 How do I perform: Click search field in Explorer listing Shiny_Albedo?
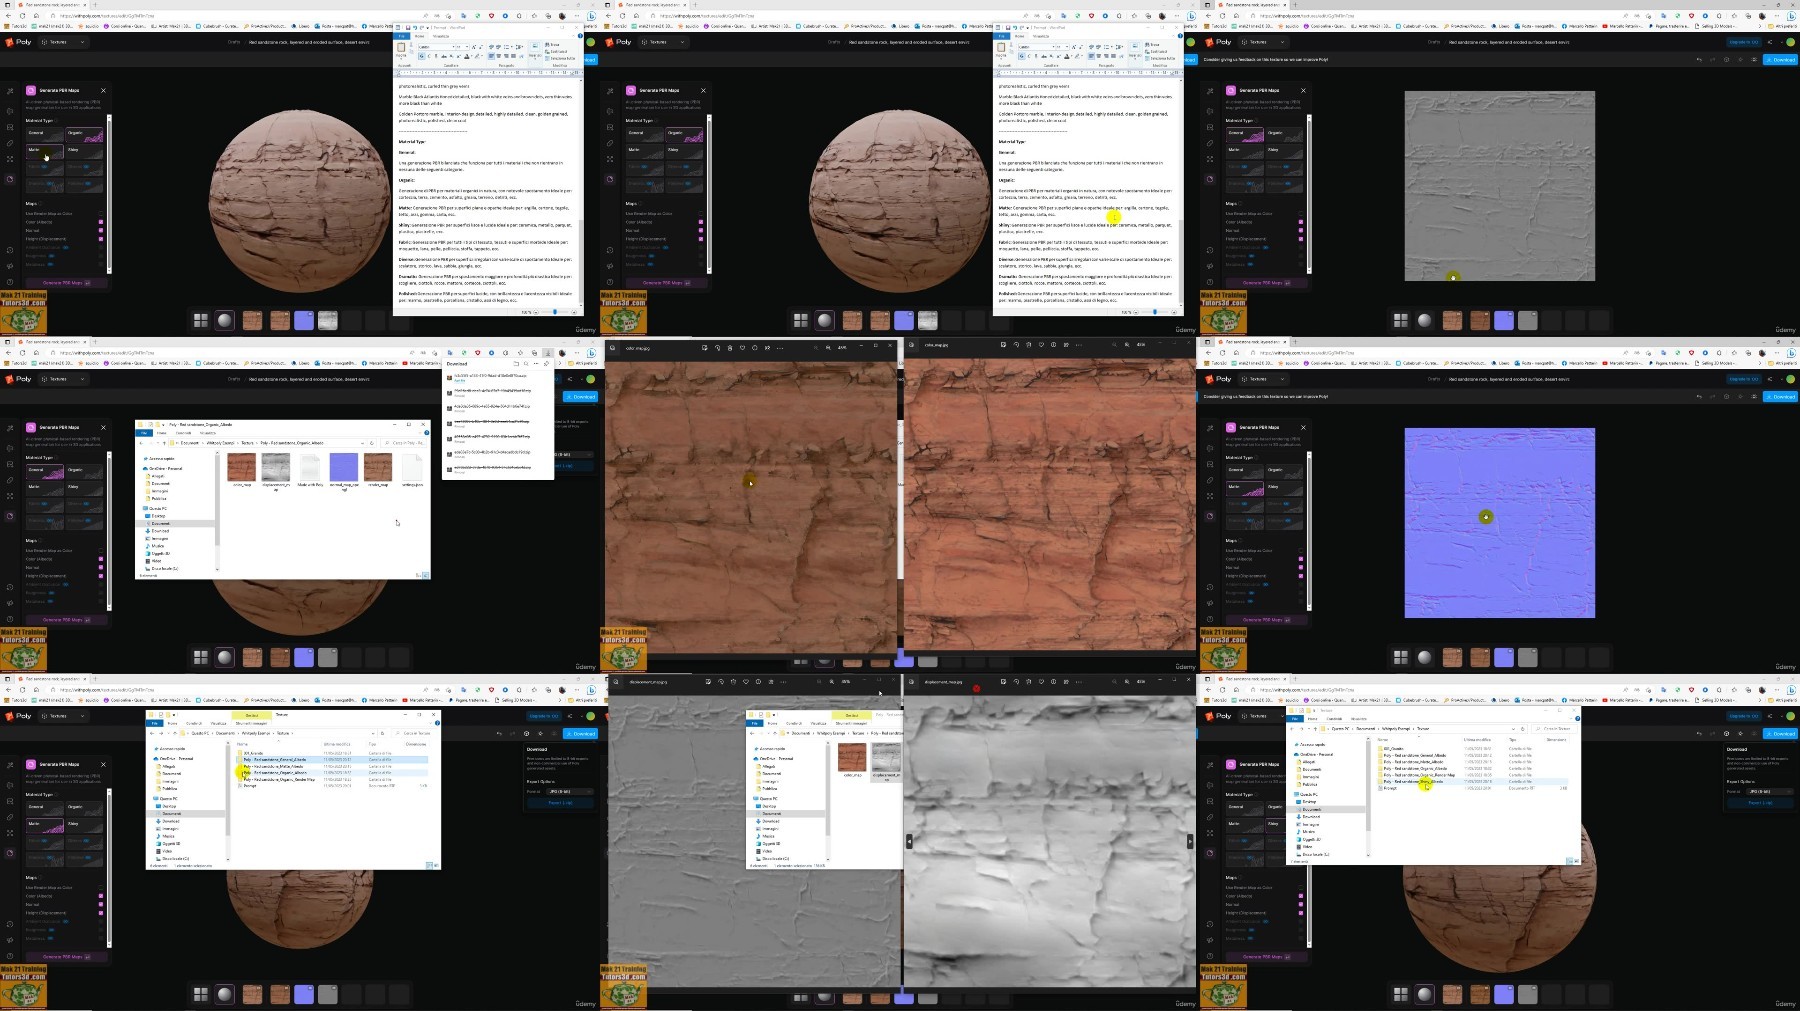pos(1554,729)
